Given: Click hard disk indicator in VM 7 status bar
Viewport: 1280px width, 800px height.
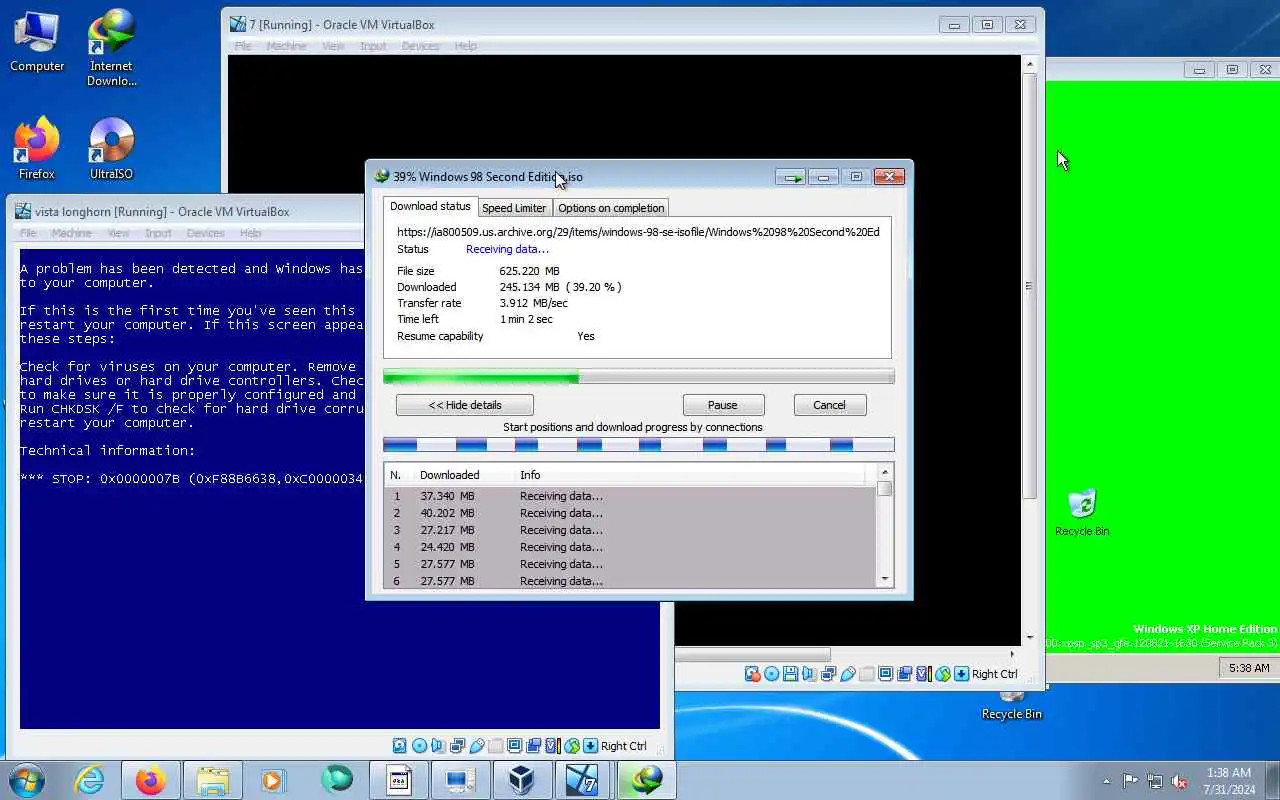Looking at the screenshot, I should click(x=753, y=674).
